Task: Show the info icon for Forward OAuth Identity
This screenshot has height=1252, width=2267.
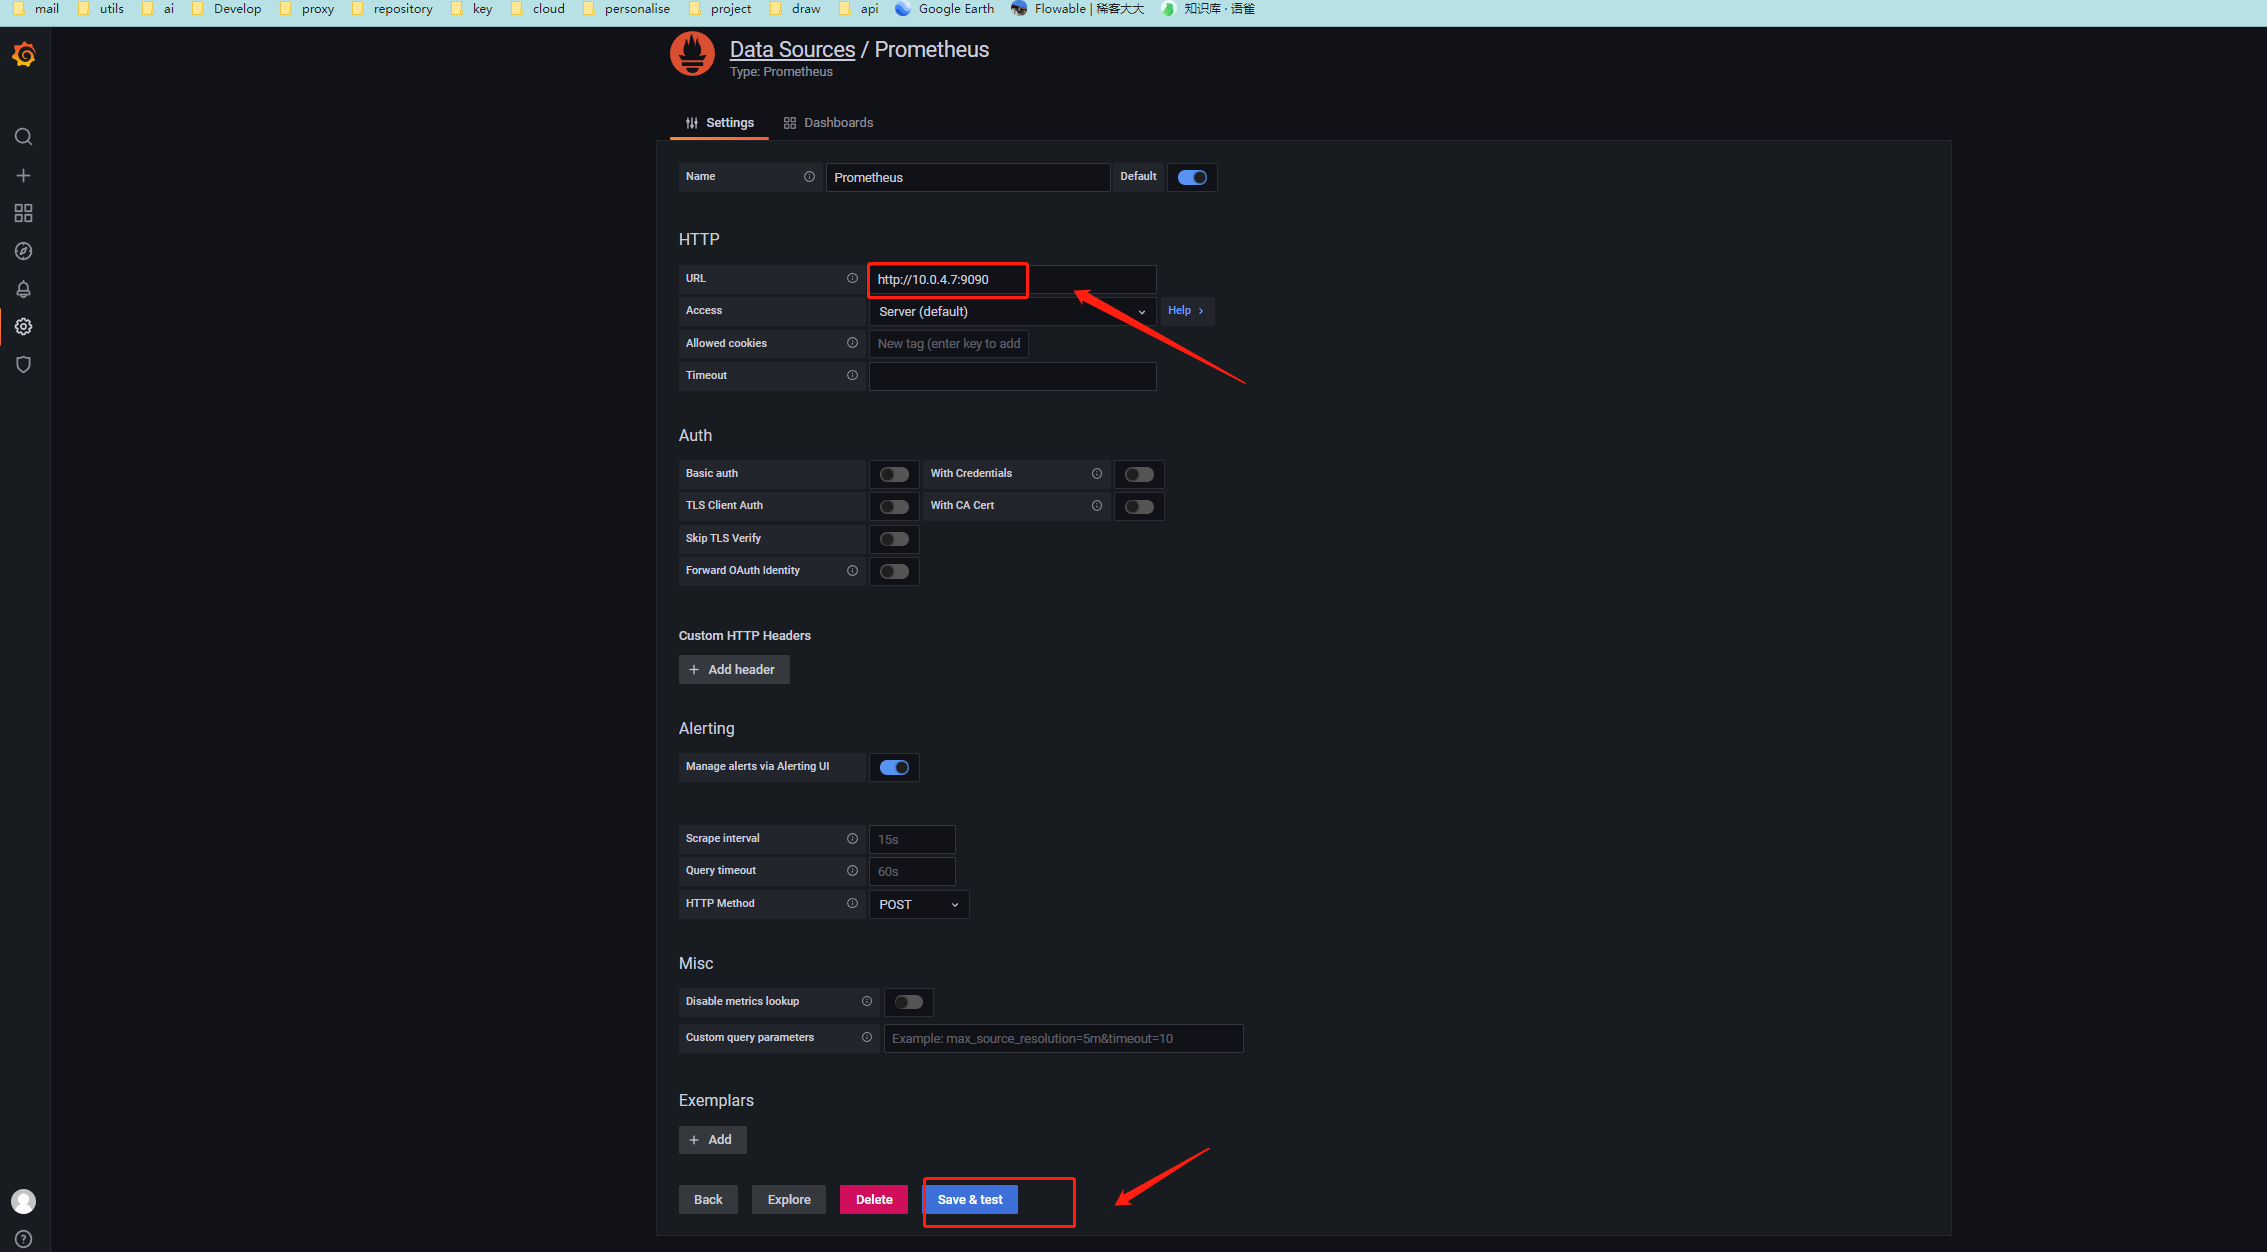Action: click(852, 571)
